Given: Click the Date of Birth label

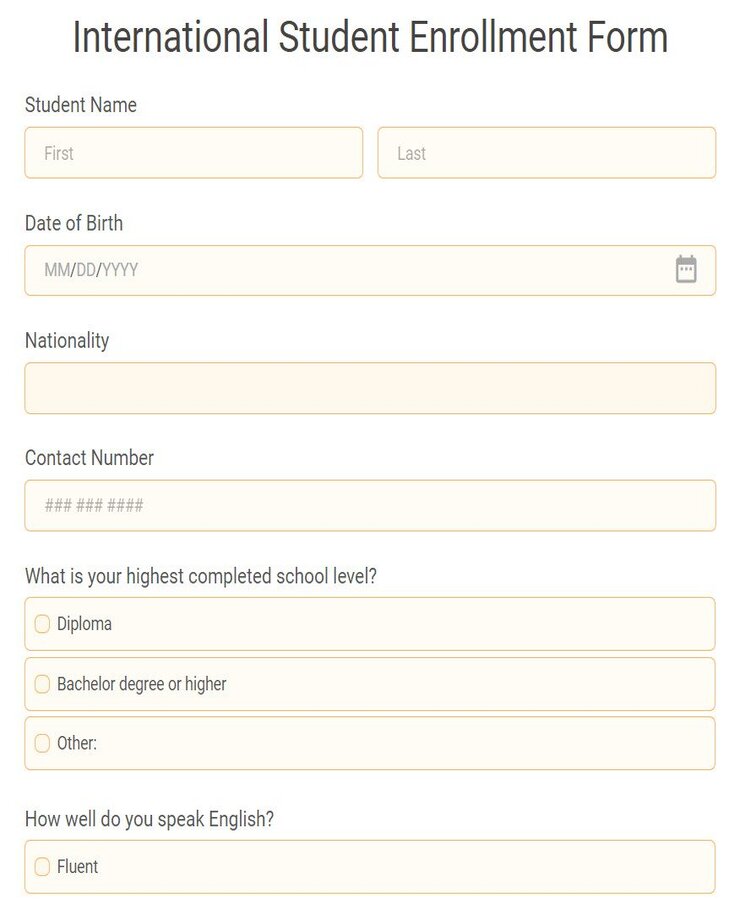Looking at the screenshot, I should tap(73, 224).
